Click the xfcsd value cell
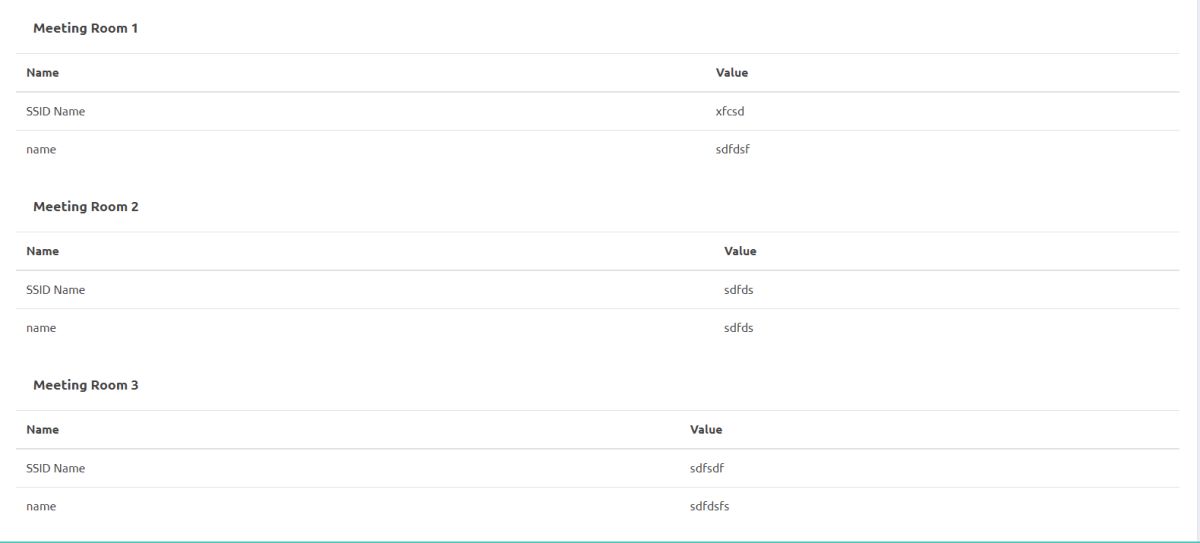The image size is (1200, 543). 730,112
